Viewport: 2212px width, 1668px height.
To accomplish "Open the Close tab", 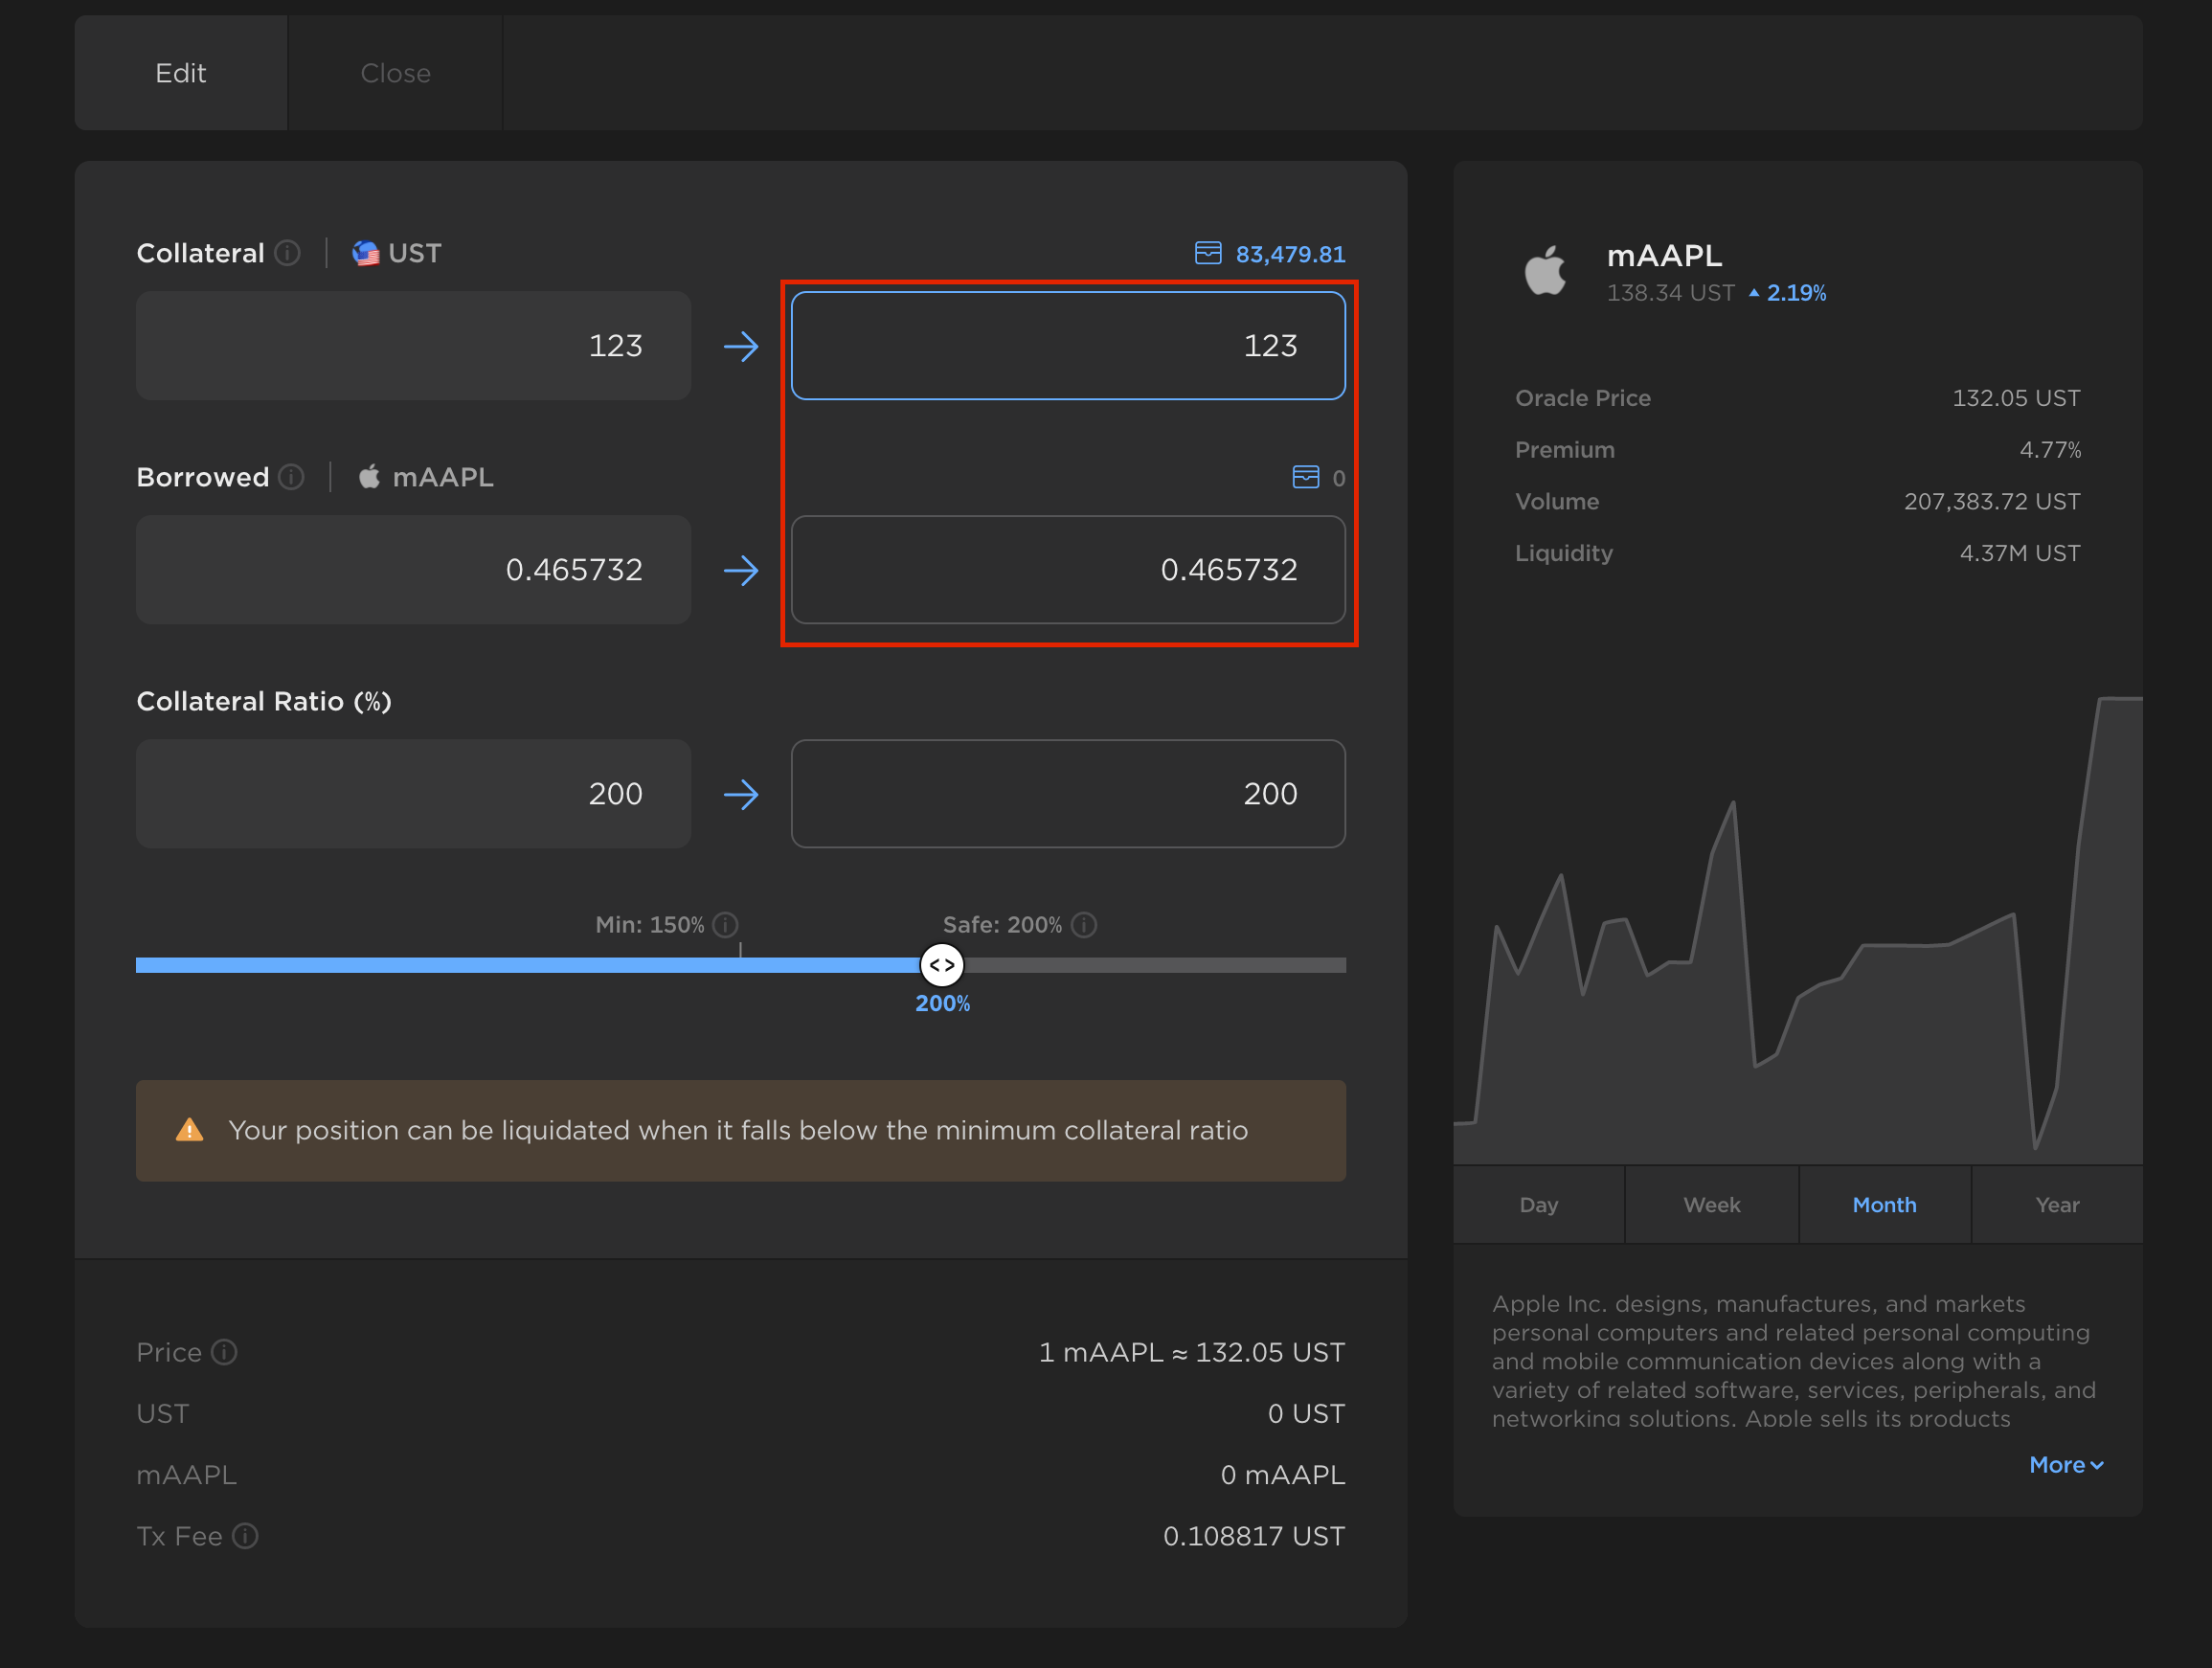I will (x=395, y=73).
